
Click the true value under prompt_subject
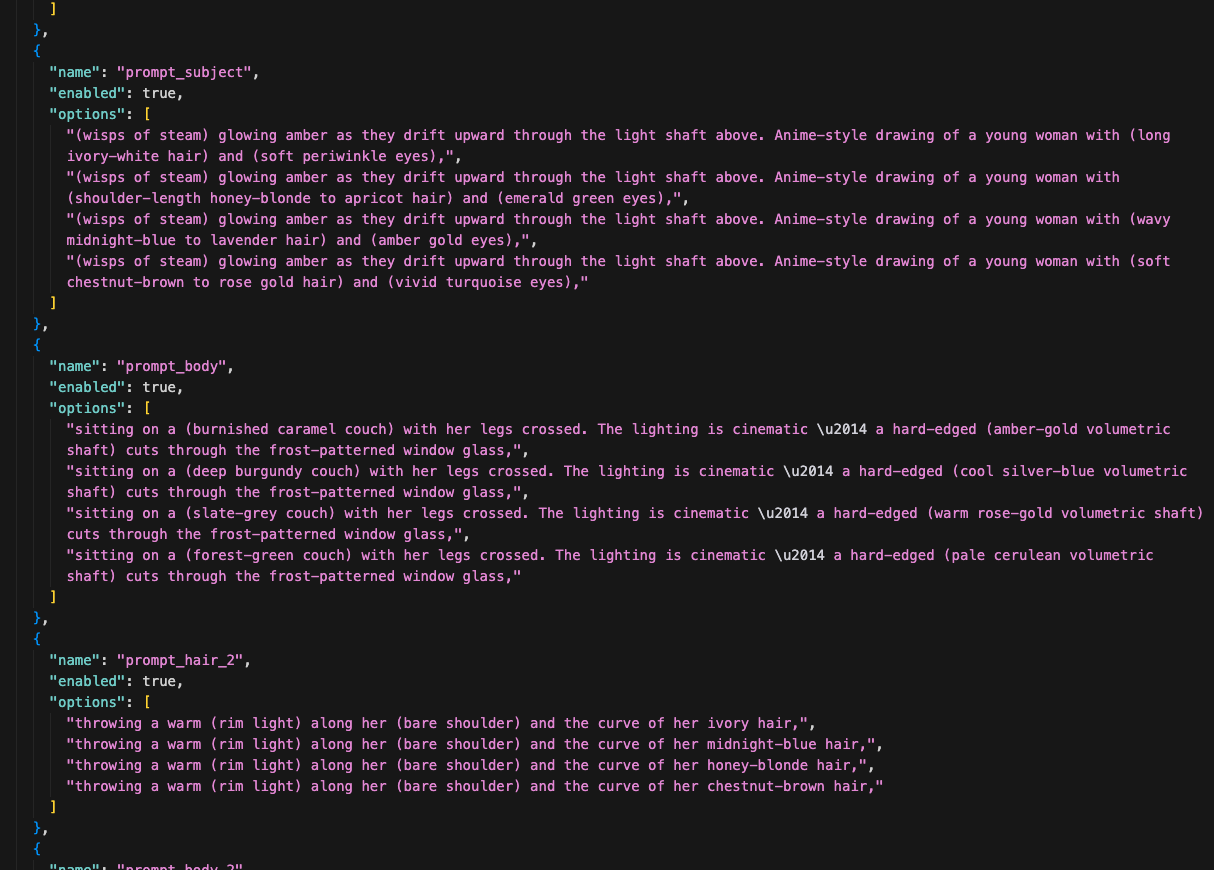tap(159, 93)
